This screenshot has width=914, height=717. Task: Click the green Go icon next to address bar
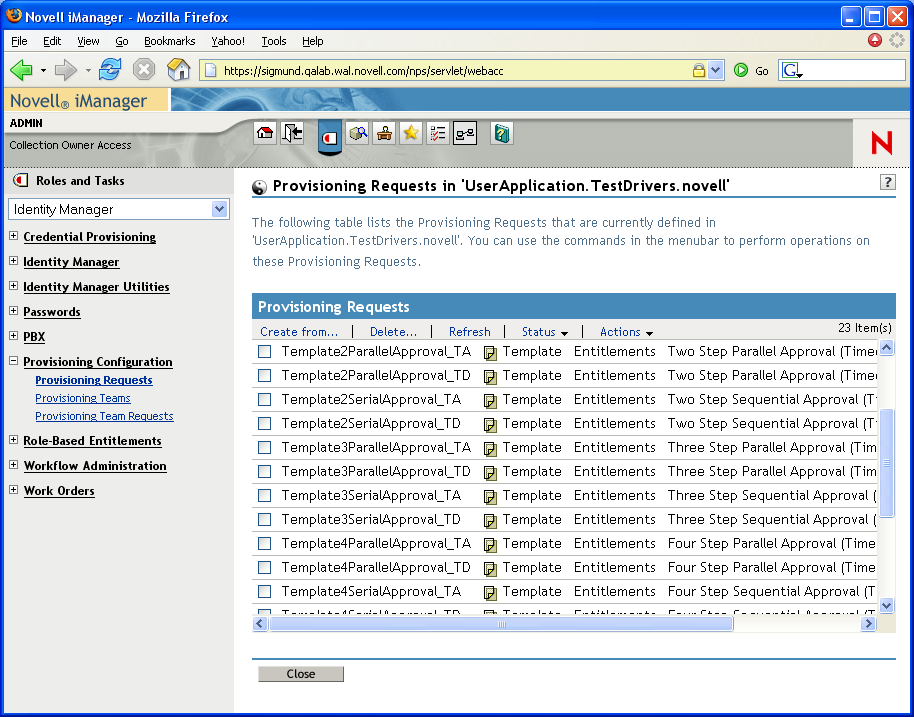click(741, 71)
